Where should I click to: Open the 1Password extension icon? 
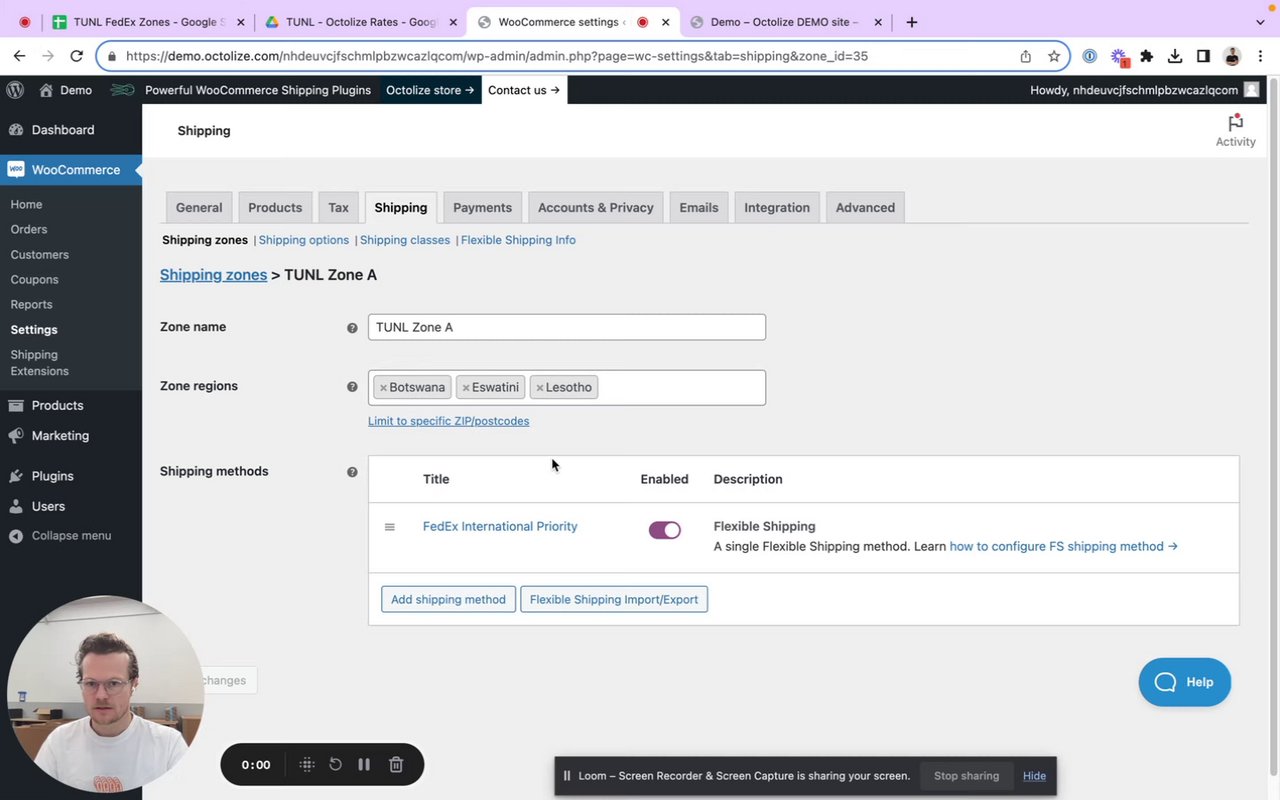point(1090,56)
